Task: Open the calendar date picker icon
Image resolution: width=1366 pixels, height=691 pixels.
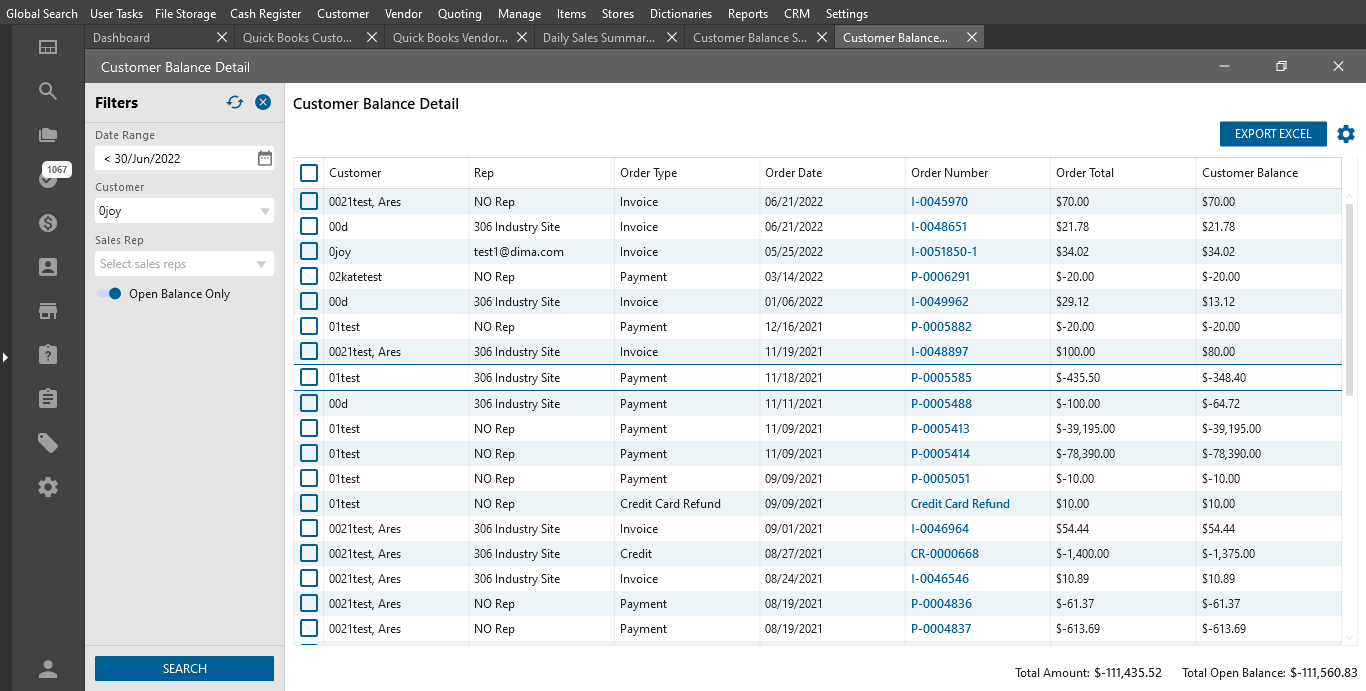Action: (264, 158)
